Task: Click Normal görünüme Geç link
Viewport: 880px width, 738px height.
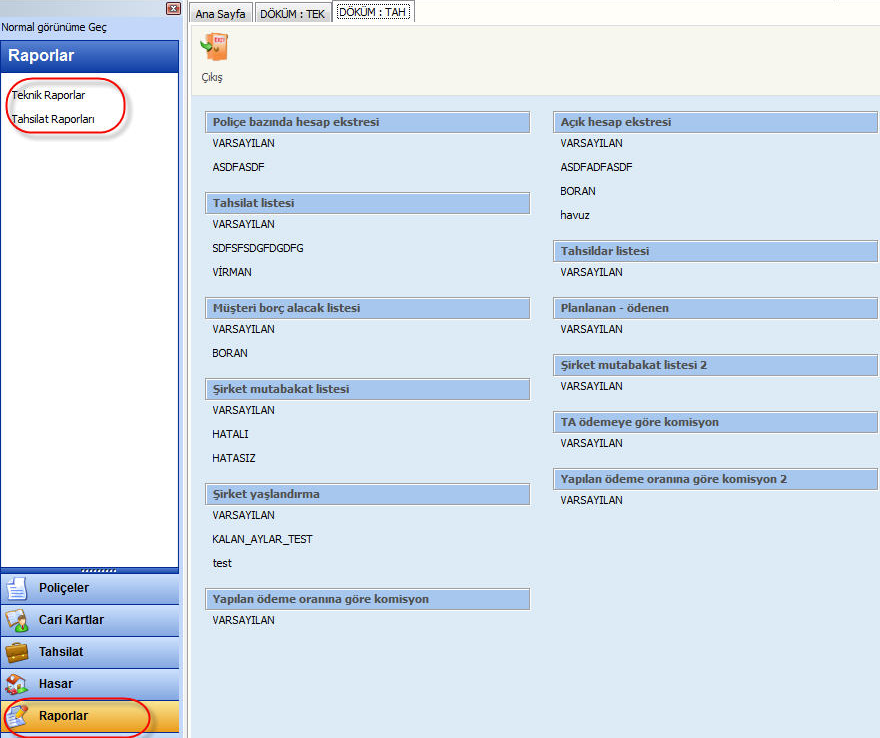Action: (x=54, y=27)
